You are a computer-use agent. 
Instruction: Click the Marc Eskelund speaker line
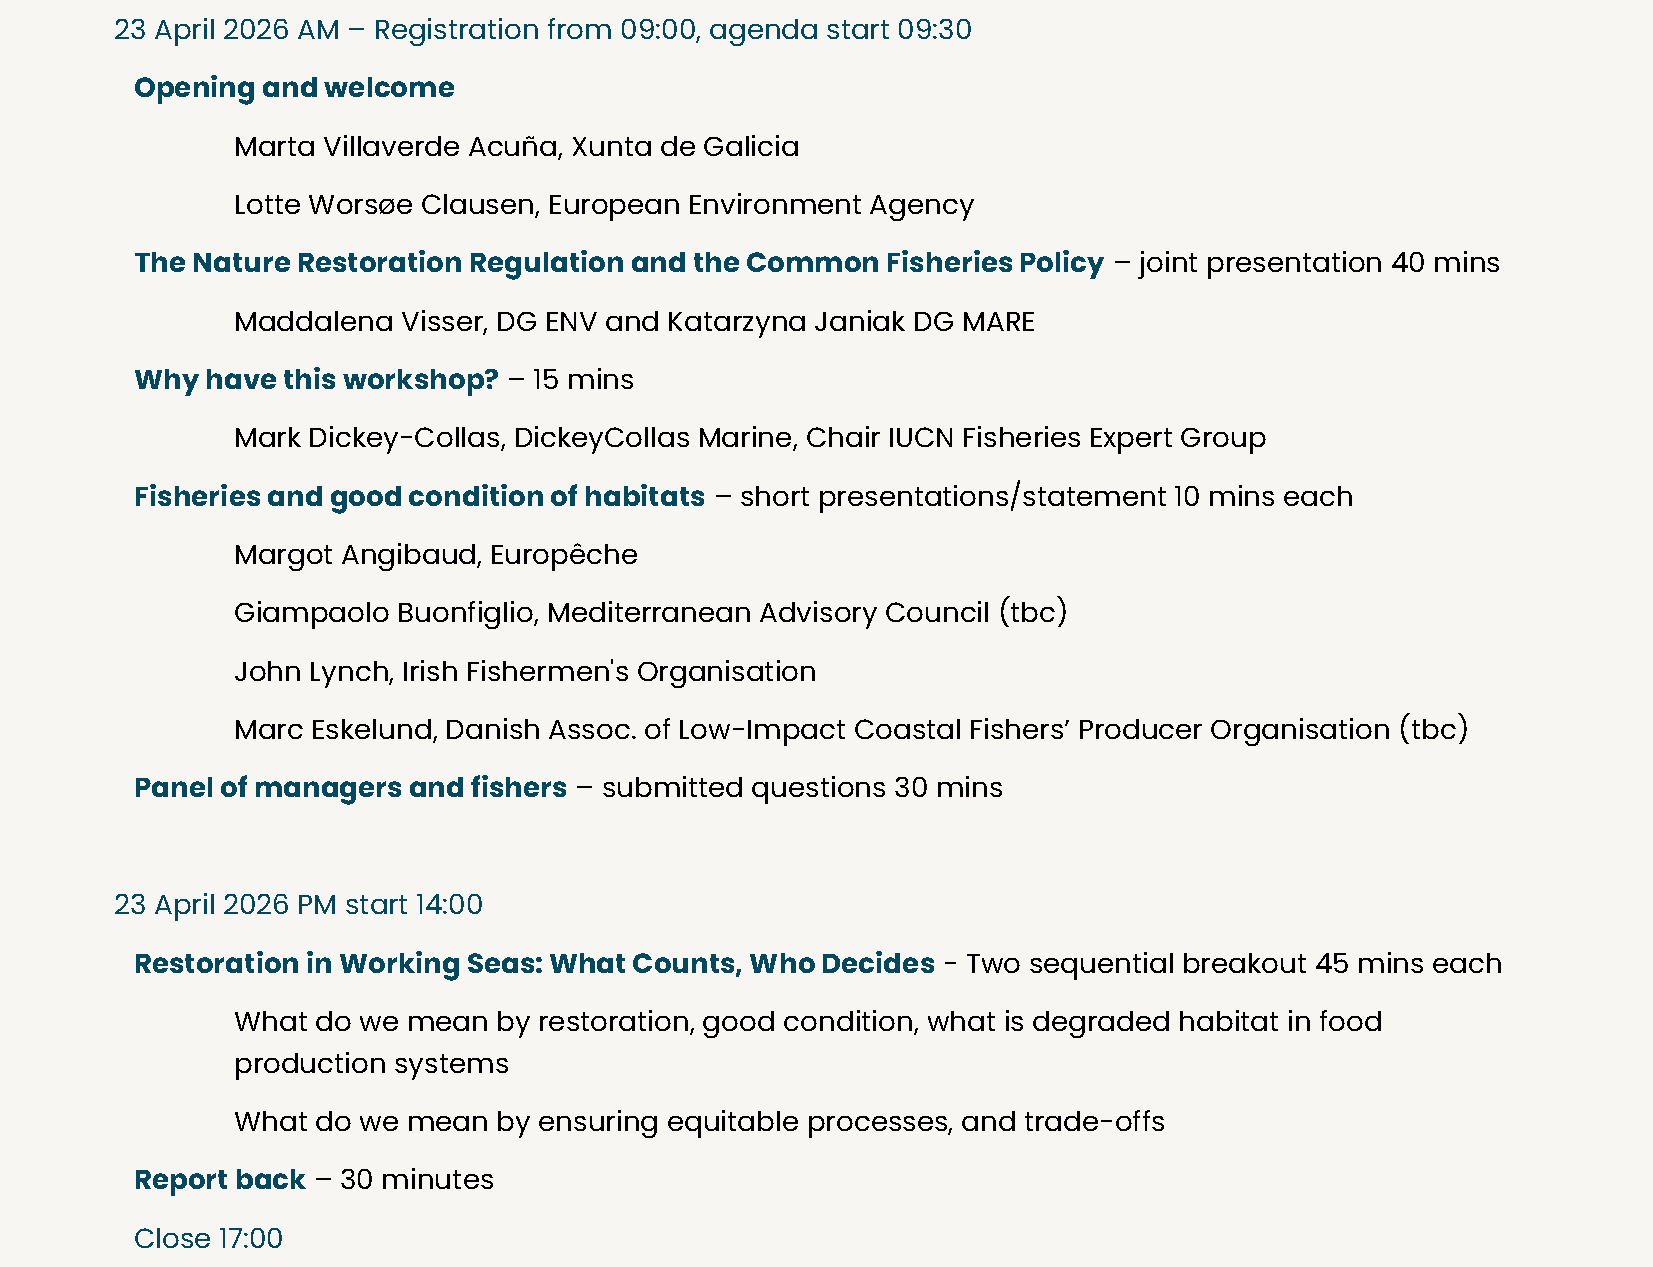[x=850, y=730]
